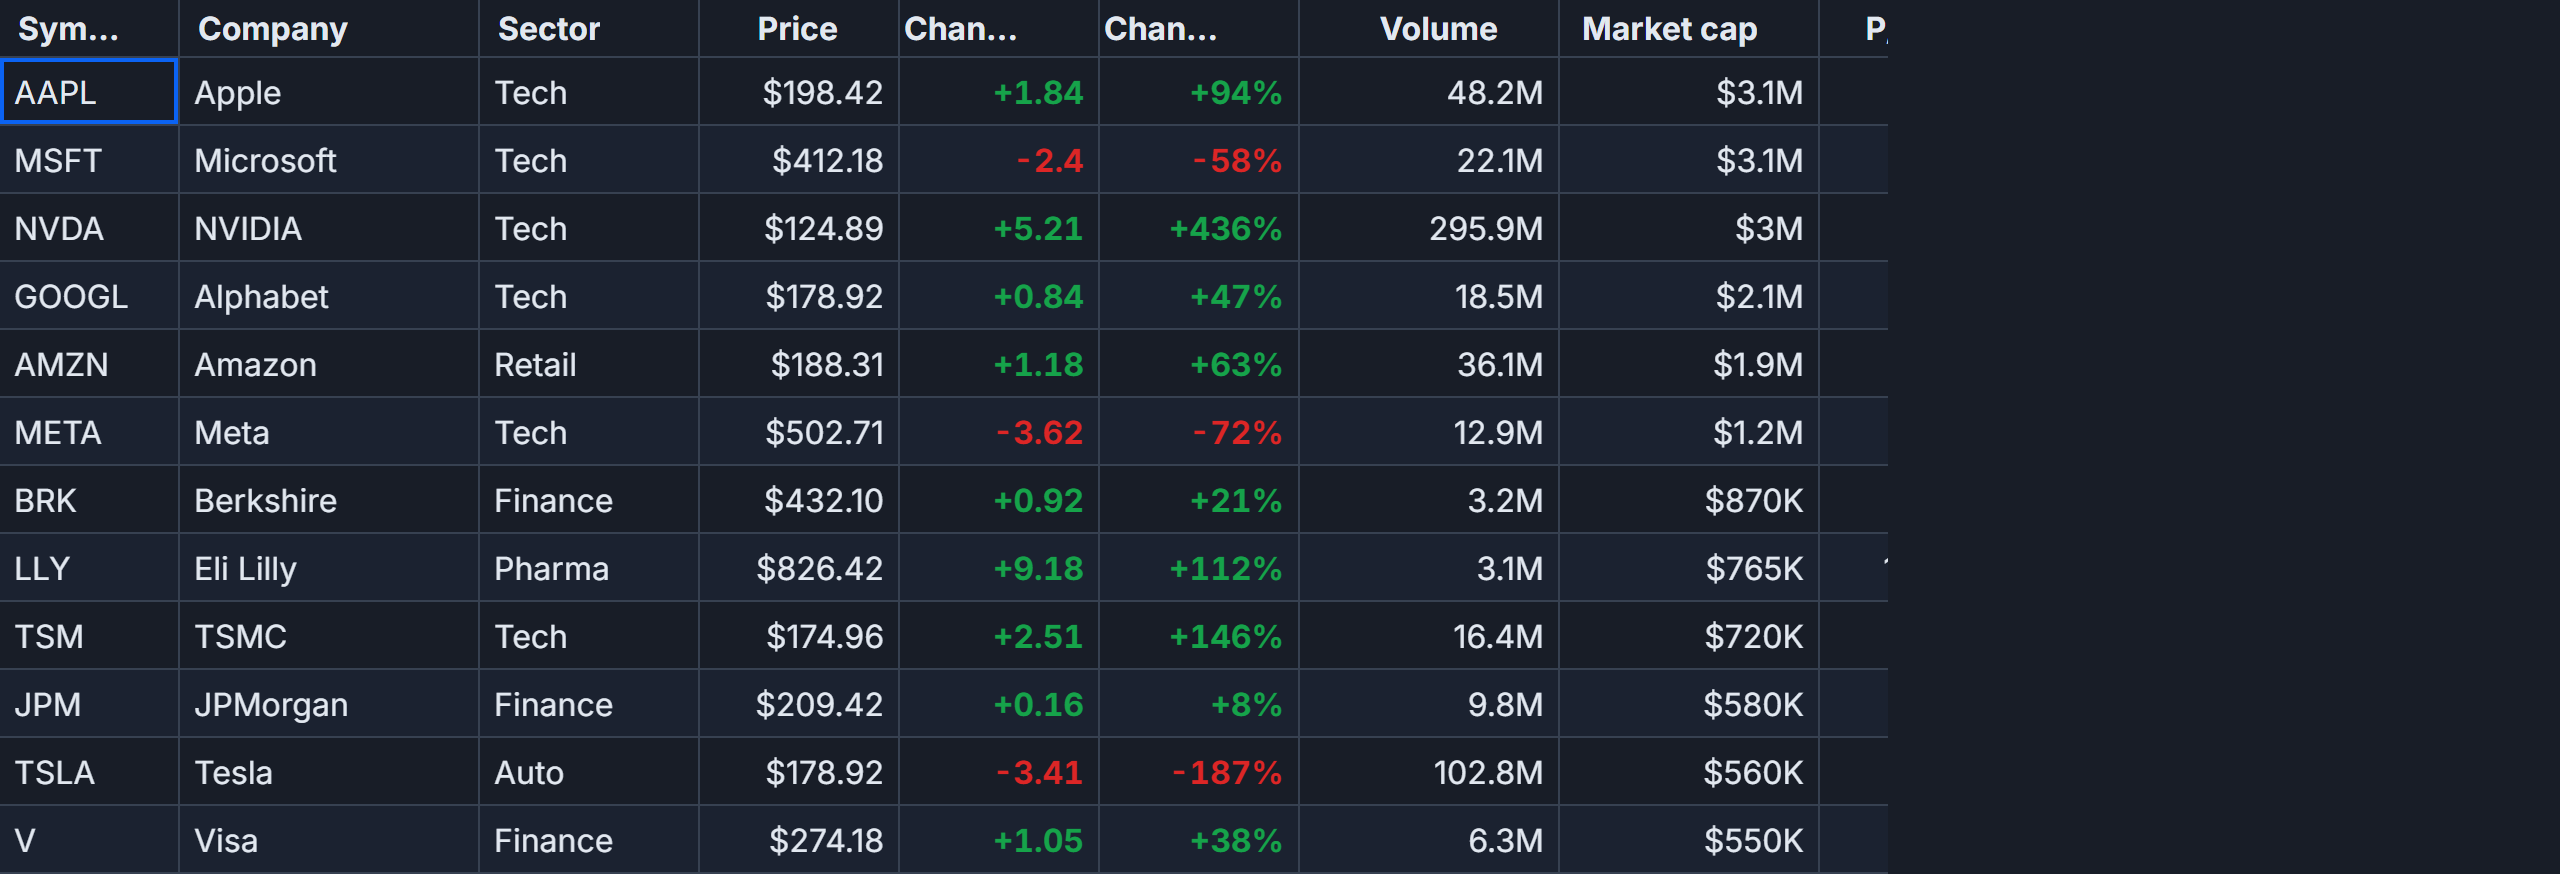Viewport: 2560px width, 874px height.
Task: Sort by the Volume column header
Action: coord(1429,28)
